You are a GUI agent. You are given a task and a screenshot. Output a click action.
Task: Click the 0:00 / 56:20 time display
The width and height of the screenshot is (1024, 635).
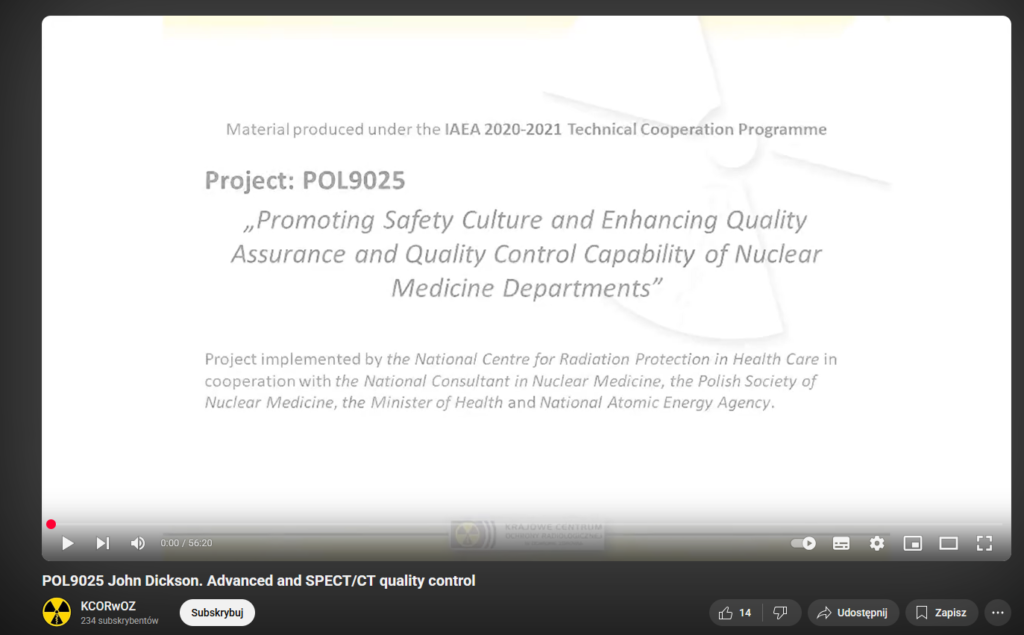coord(186,543)
